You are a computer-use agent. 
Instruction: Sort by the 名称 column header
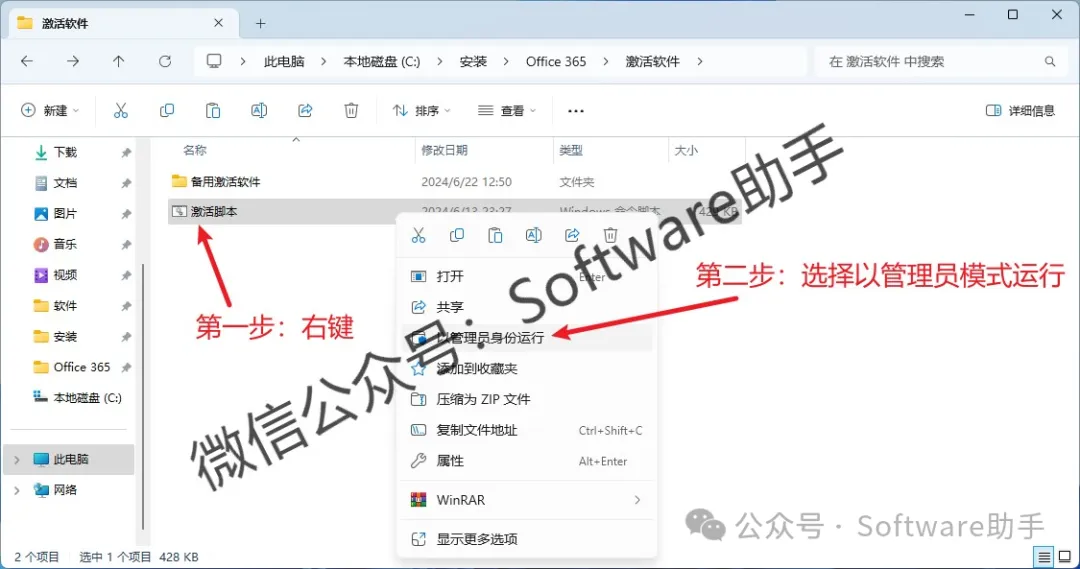[195, 150]
